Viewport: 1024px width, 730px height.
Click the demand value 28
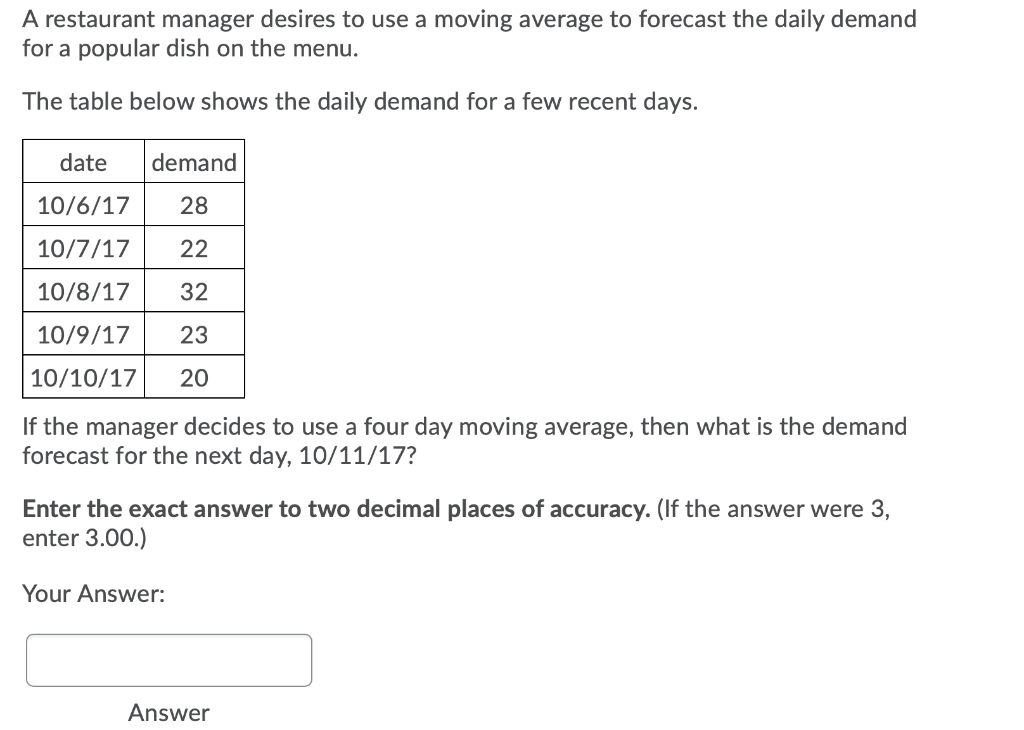(x=193, y=205)
